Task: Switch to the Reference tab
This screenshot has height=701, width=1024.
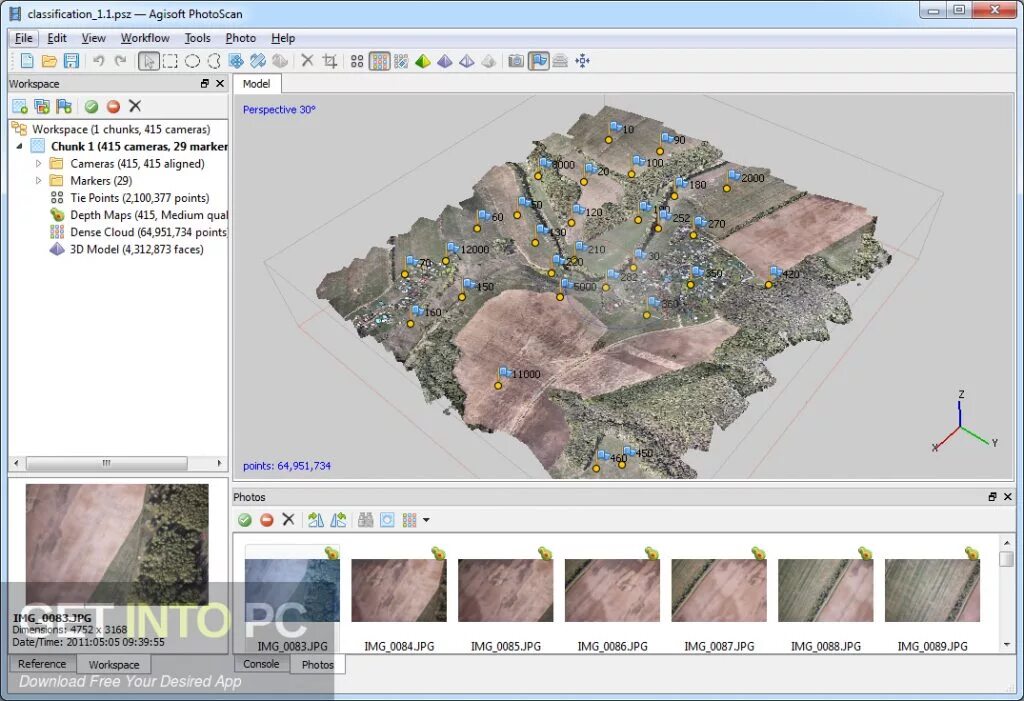Action: click(42, 664)
